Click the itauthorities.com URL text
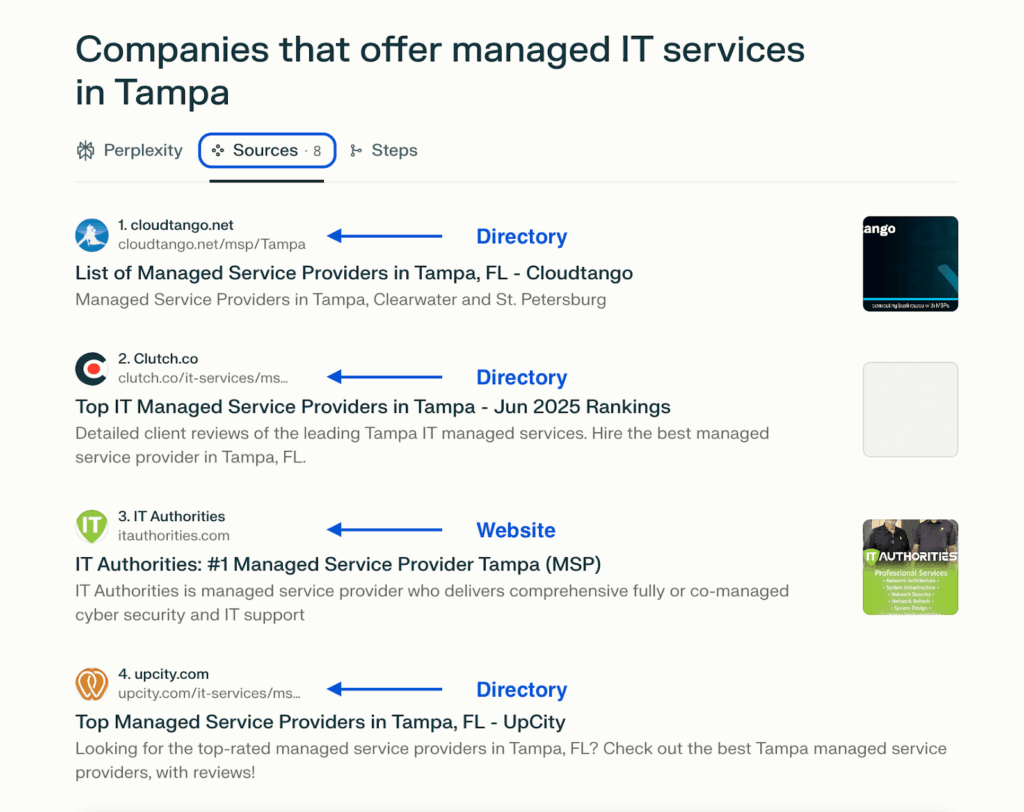1024x812 pixels. click(x=174, y=536)
